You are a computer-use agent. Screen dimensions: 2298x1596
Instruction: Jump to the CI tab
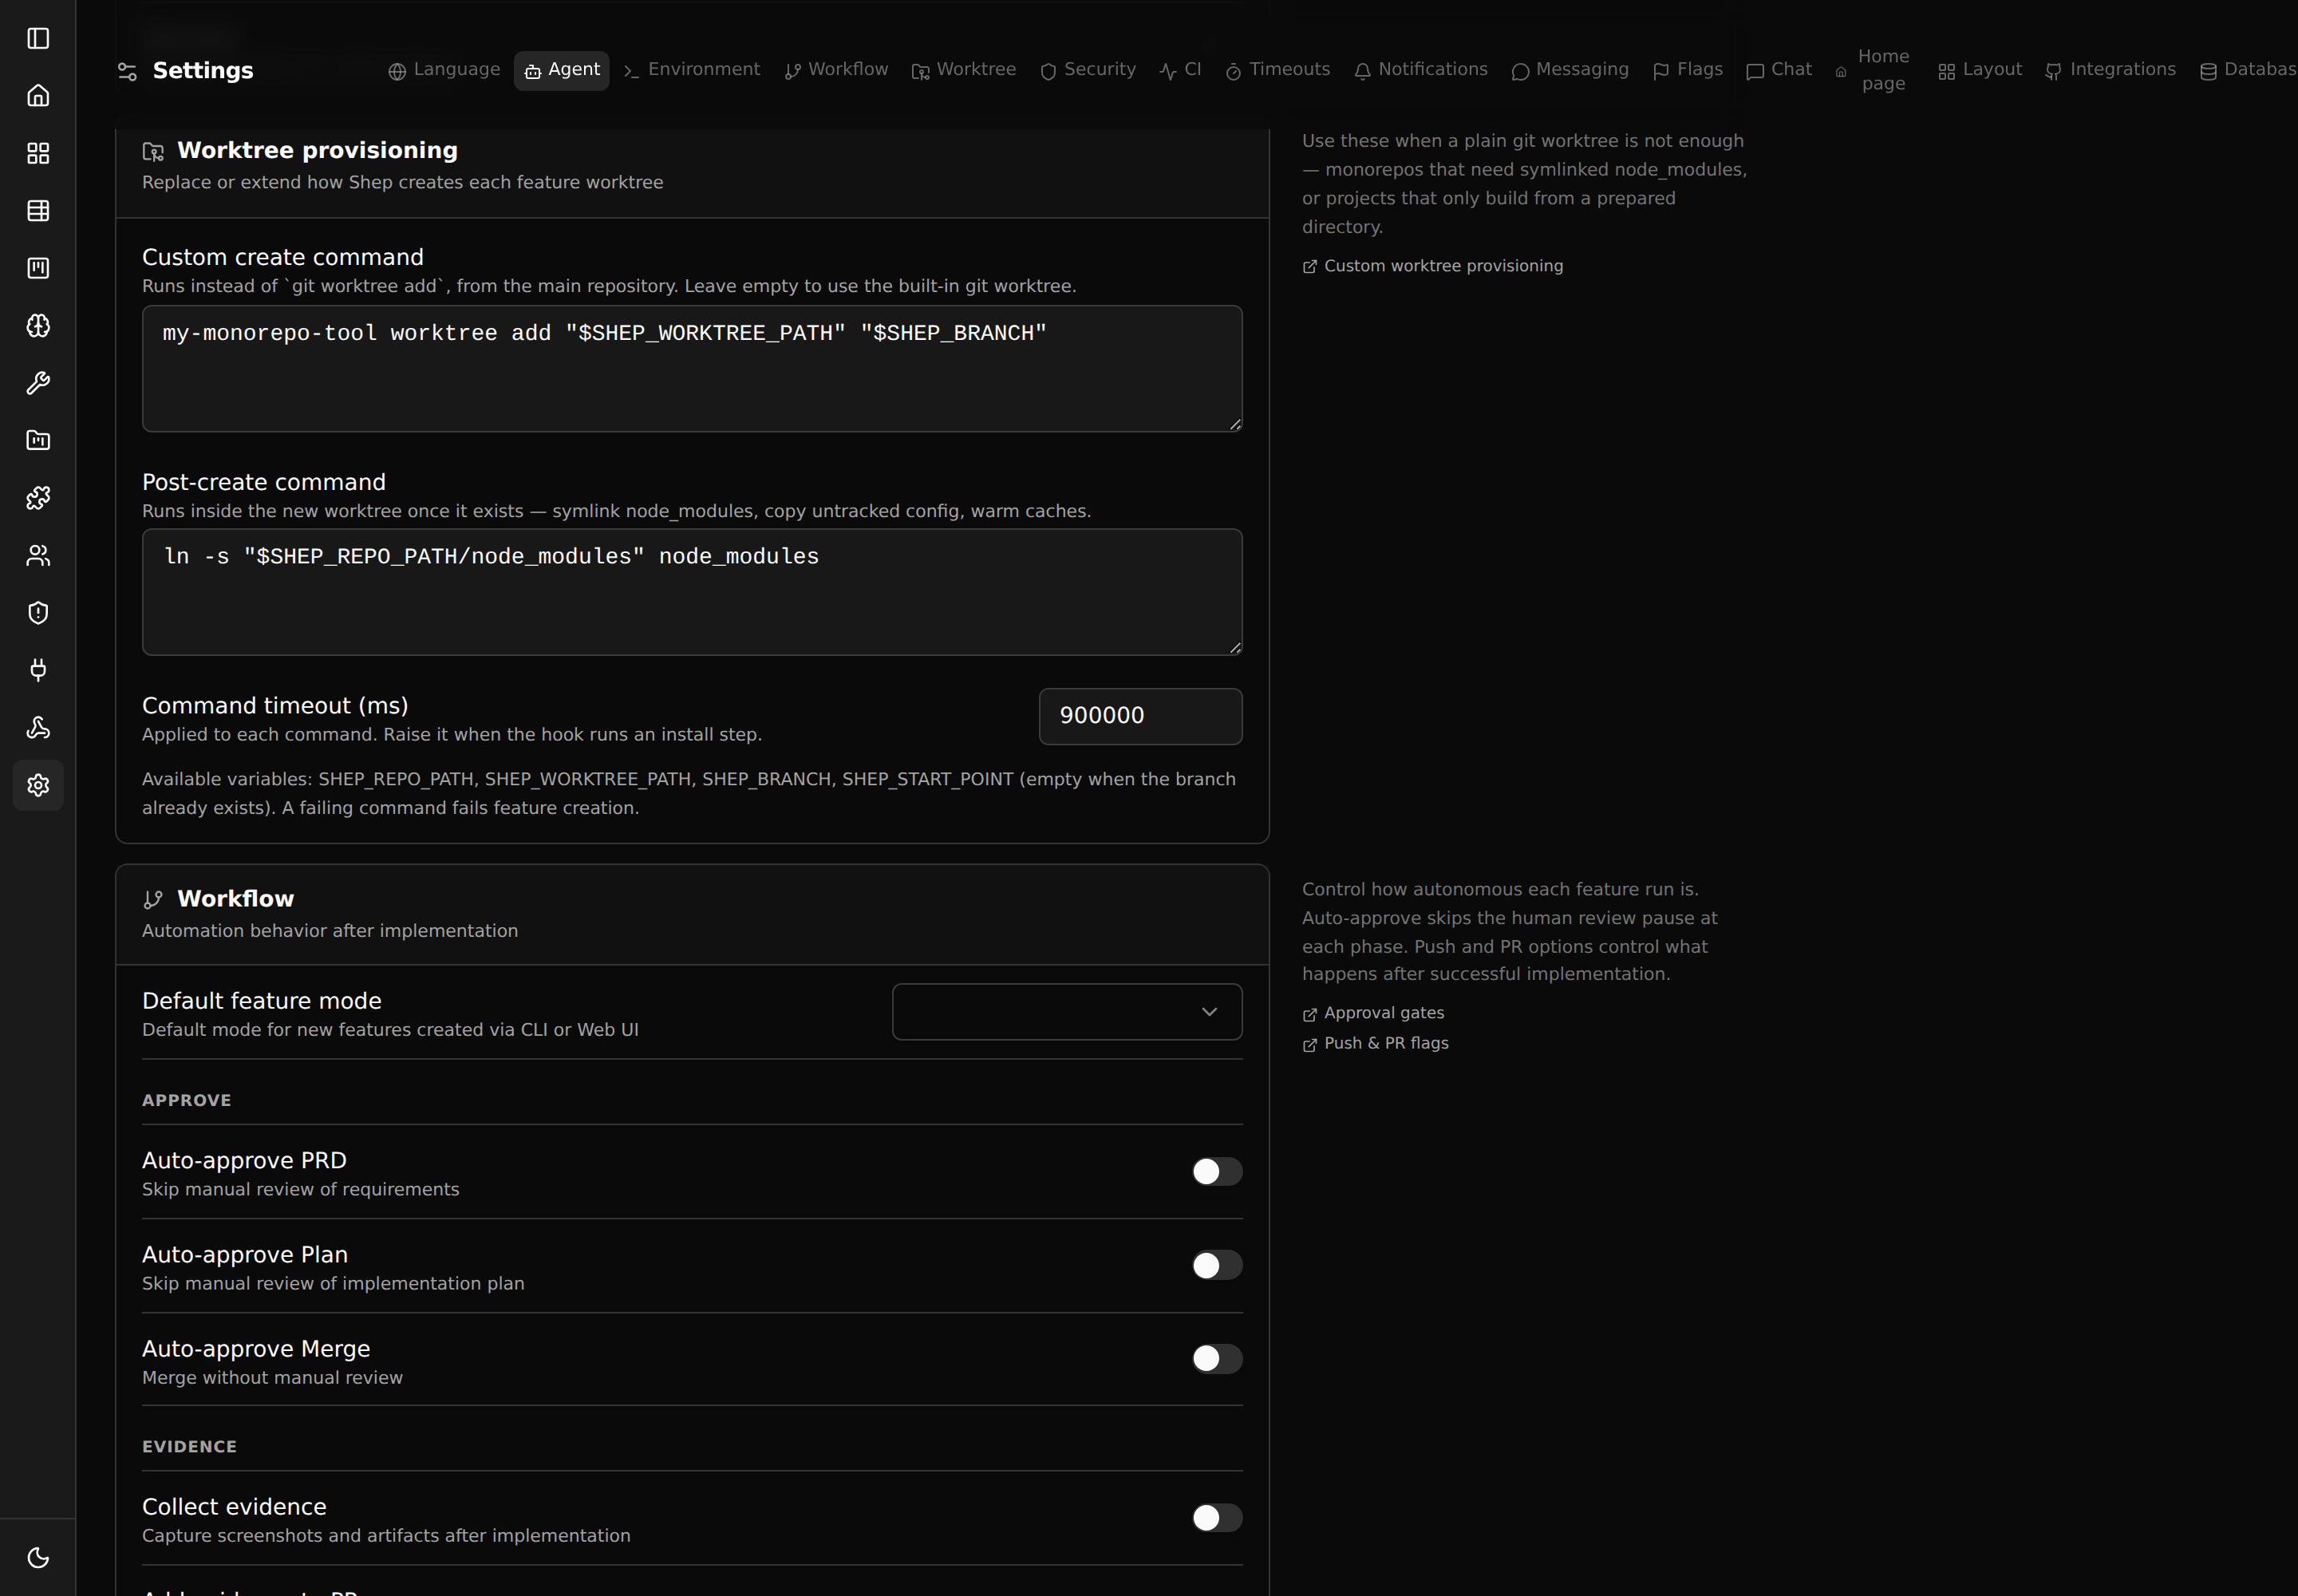[x=1180, y=70]
